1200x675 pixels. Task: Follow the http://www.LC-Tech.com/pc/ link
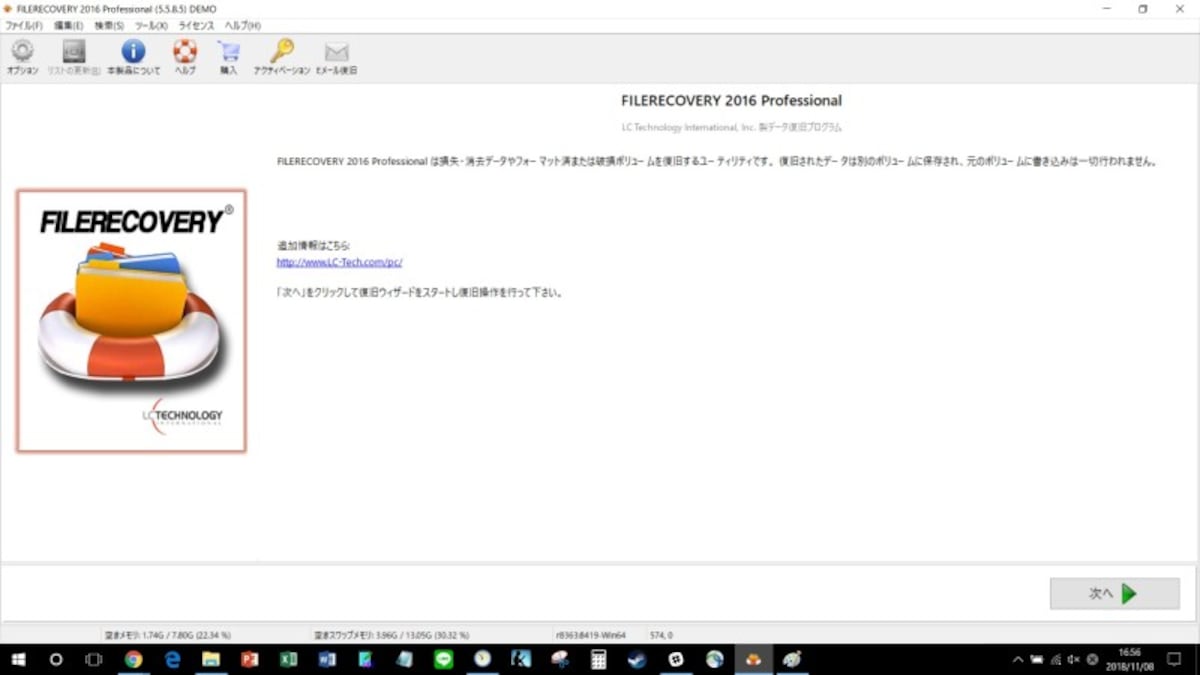(x=339, y=263)
